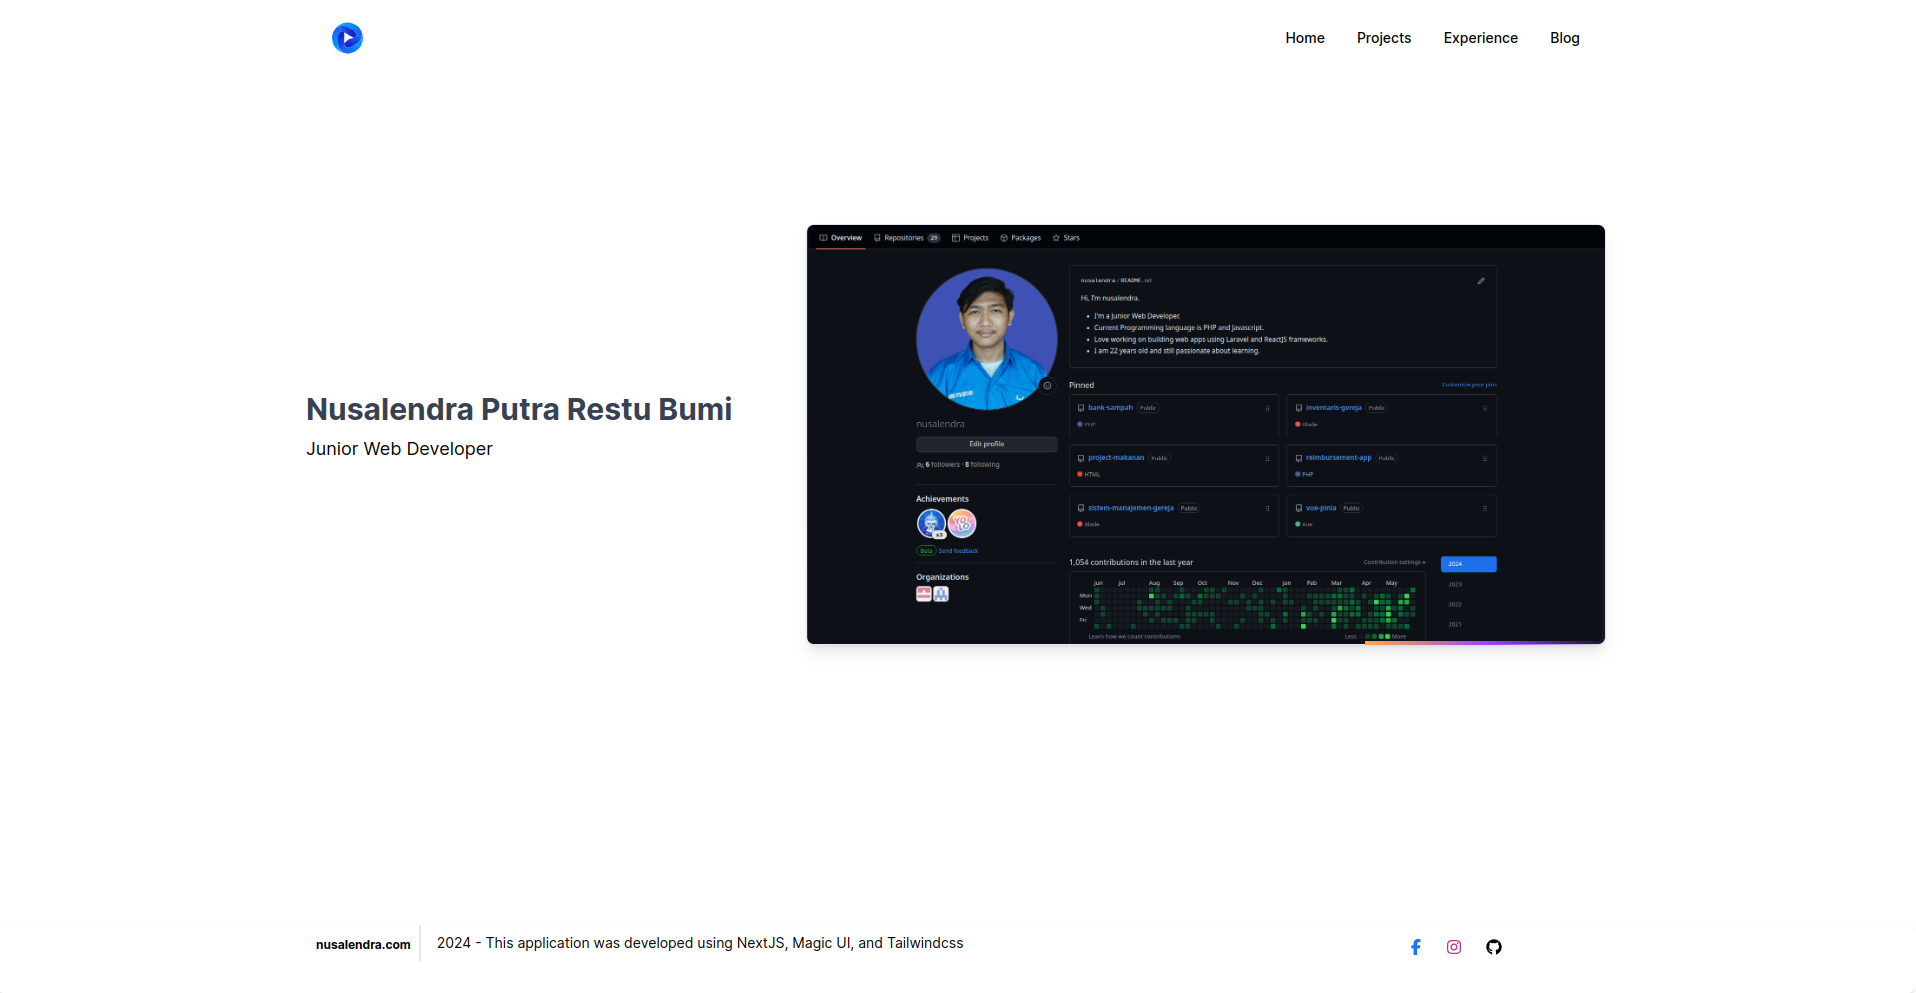Open the bank-sampah pinned repository

(1110, 408)
